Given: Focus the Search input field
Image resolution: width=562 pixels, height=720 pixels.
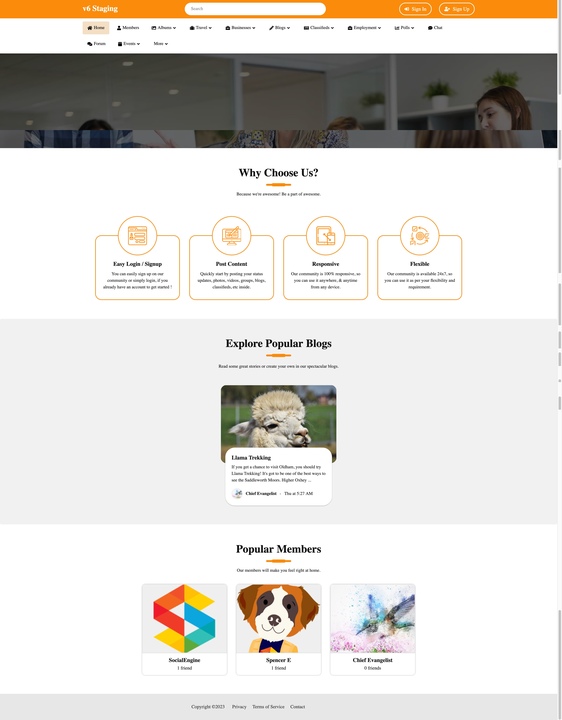Looking at the screenshot, I should [255, 9].
